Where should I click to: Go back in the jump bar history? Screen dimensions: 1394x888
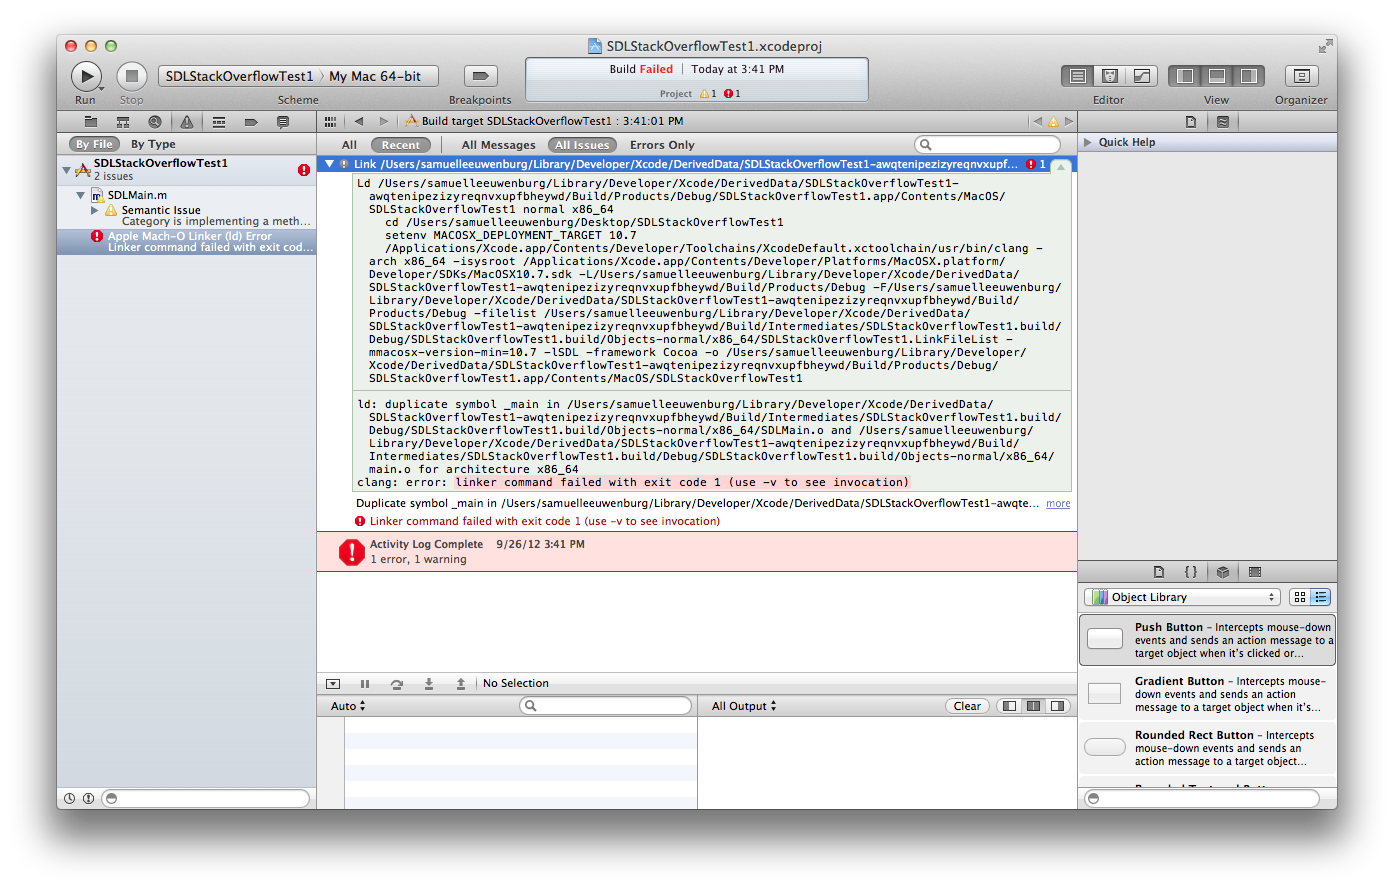pyautogui.click(x=359, y=121)
